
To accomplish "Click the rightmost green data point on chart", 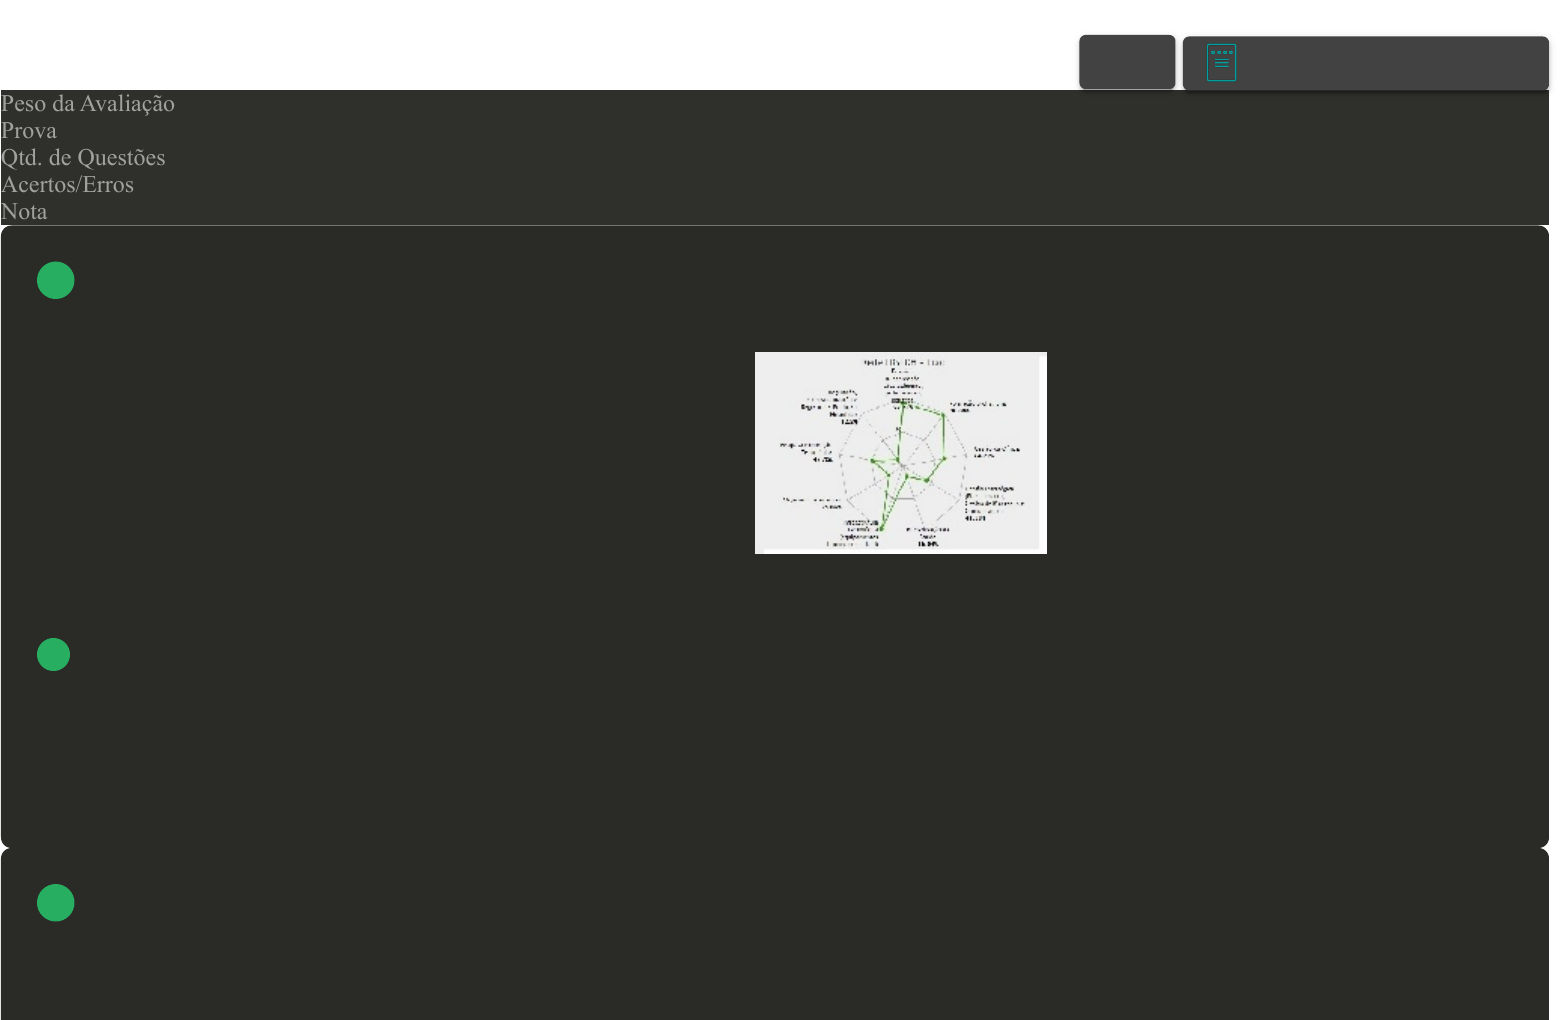I will [x=945, y=458].
